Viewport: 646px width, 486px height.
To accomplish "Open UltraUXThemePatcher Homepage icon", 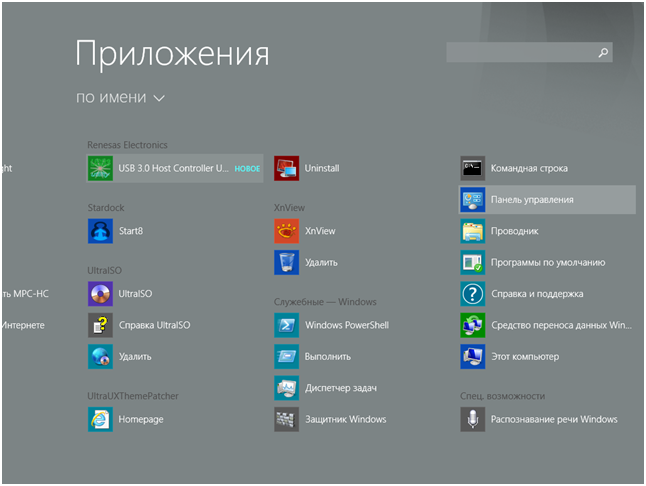I will tap(100, 419).
